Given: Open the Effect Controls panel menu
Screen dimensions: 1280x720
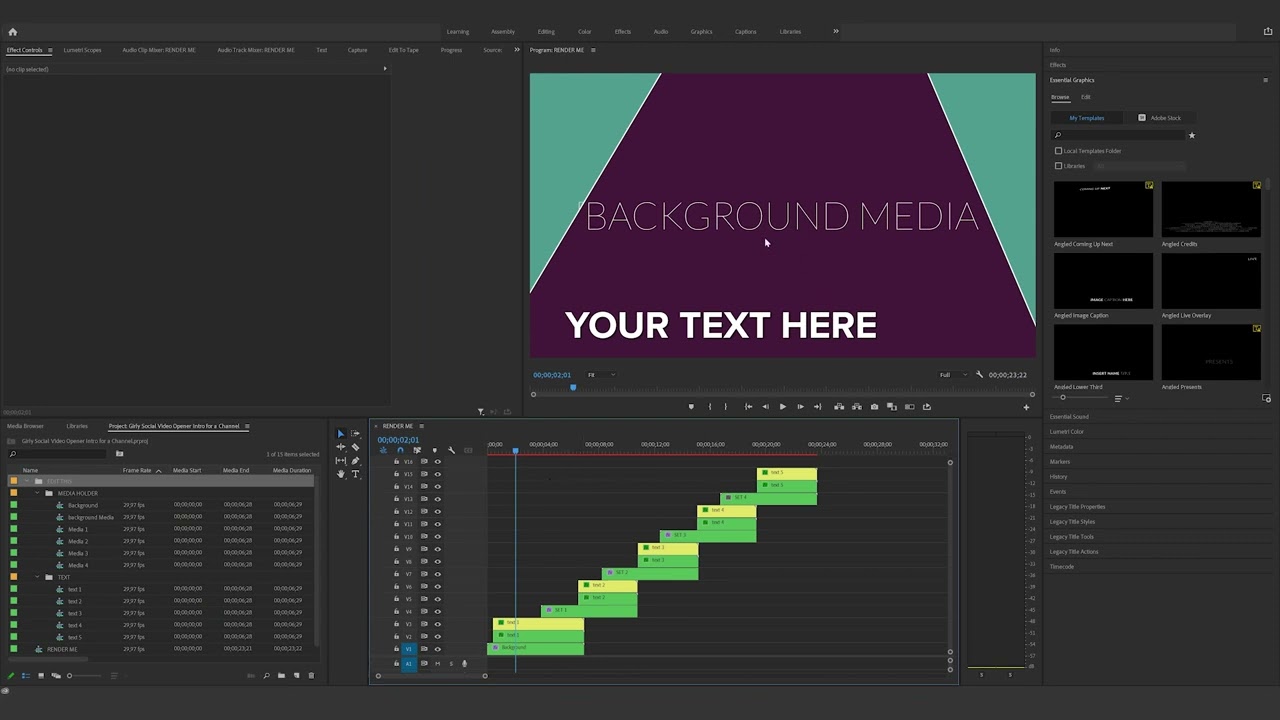Looking at the screenshot, I should click(50, 50).
